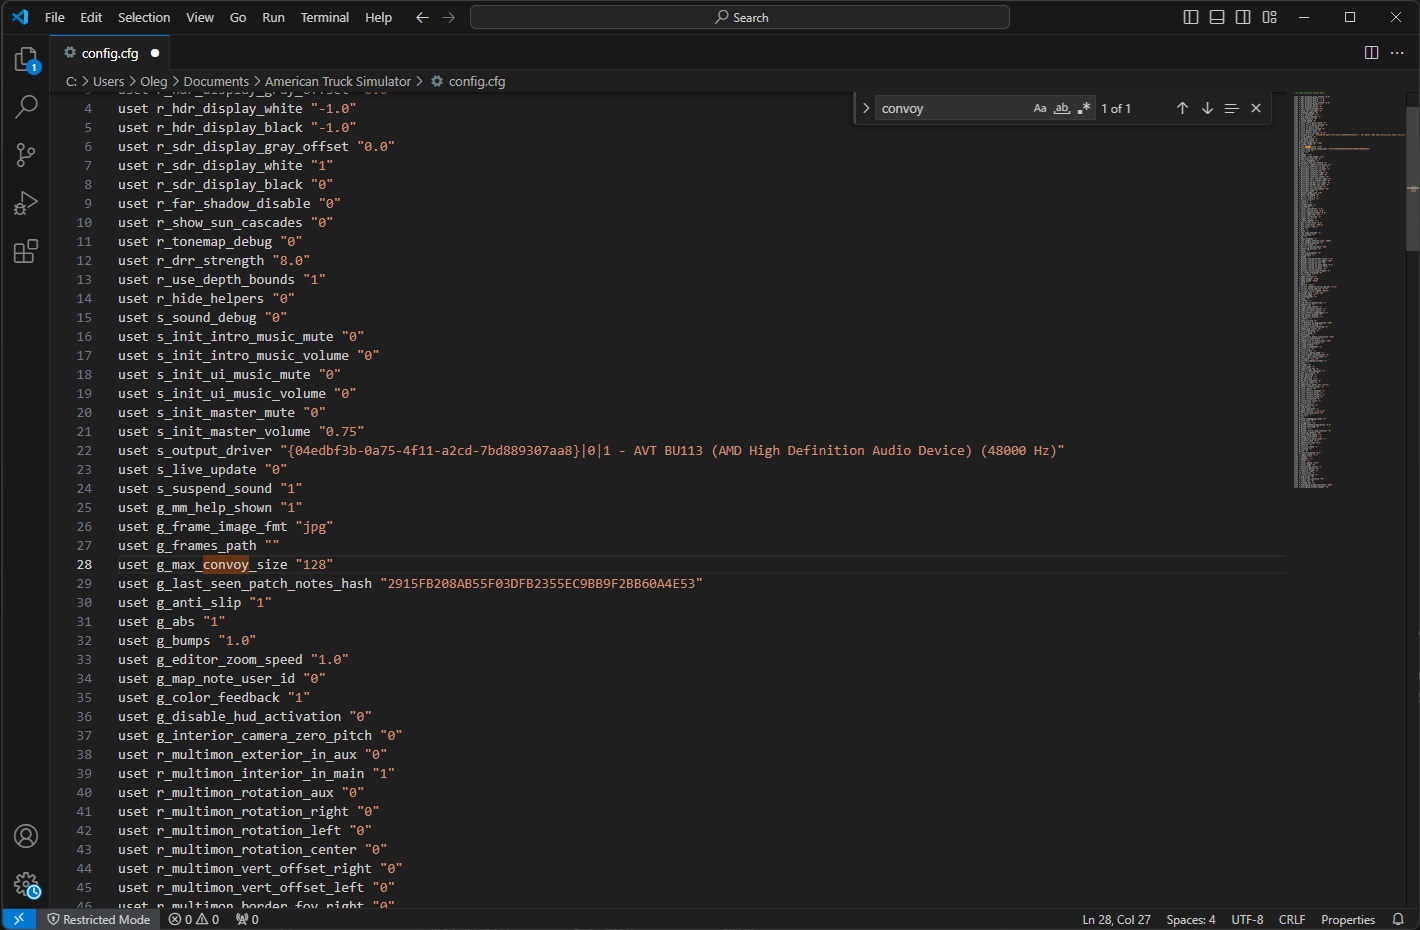Toggle Use Regular Expression in find
Viewport: 1420px width, 930px height.
[1084, 108]
